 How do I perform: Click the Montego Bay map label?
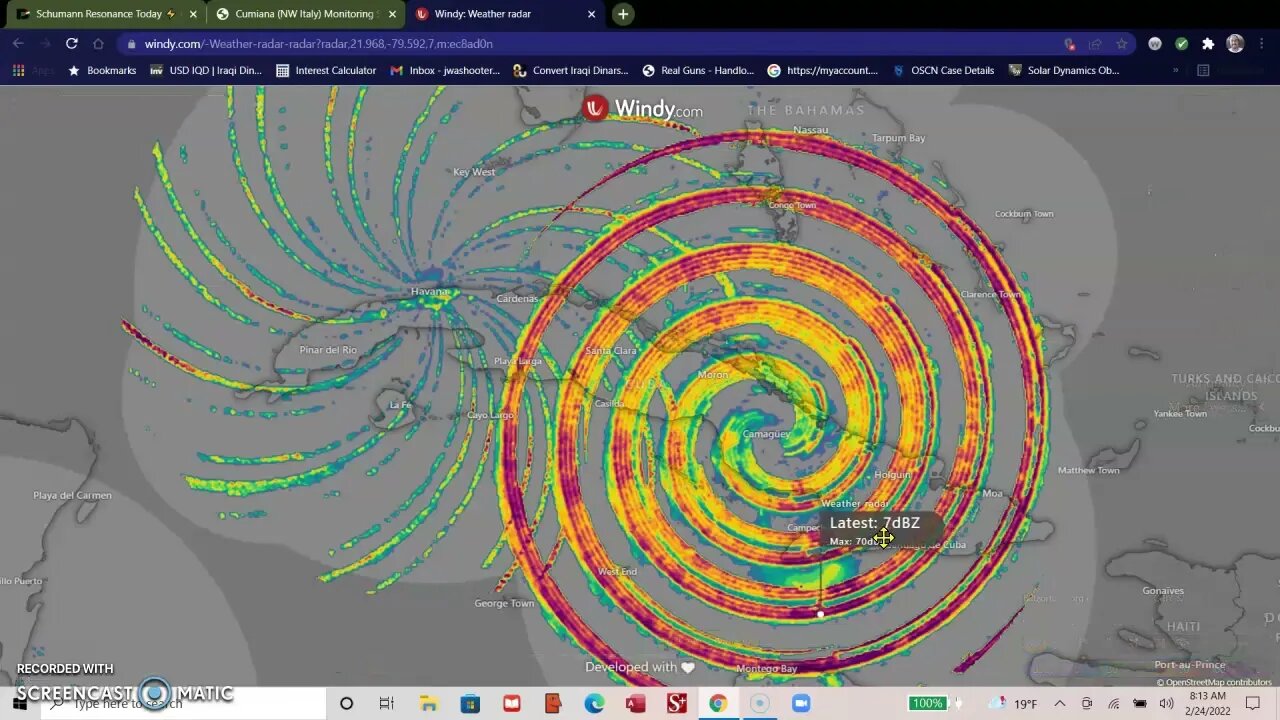click(x=767, y=668)
